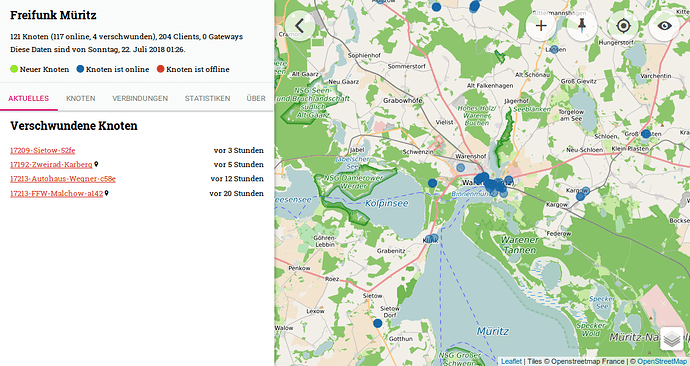Click the 'Verschwundene Knoten' heading

point(74,126)
